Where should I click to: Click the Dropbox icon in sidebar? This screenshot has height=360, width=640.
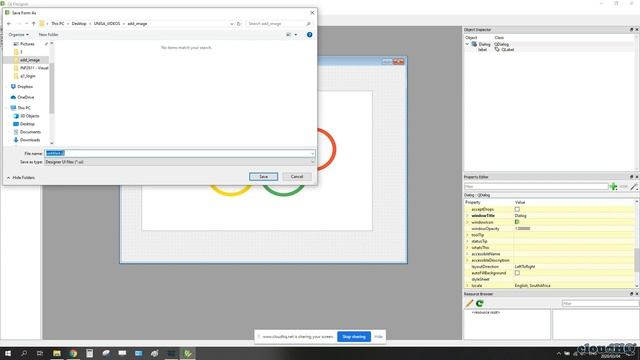click(x=13, y=87)
